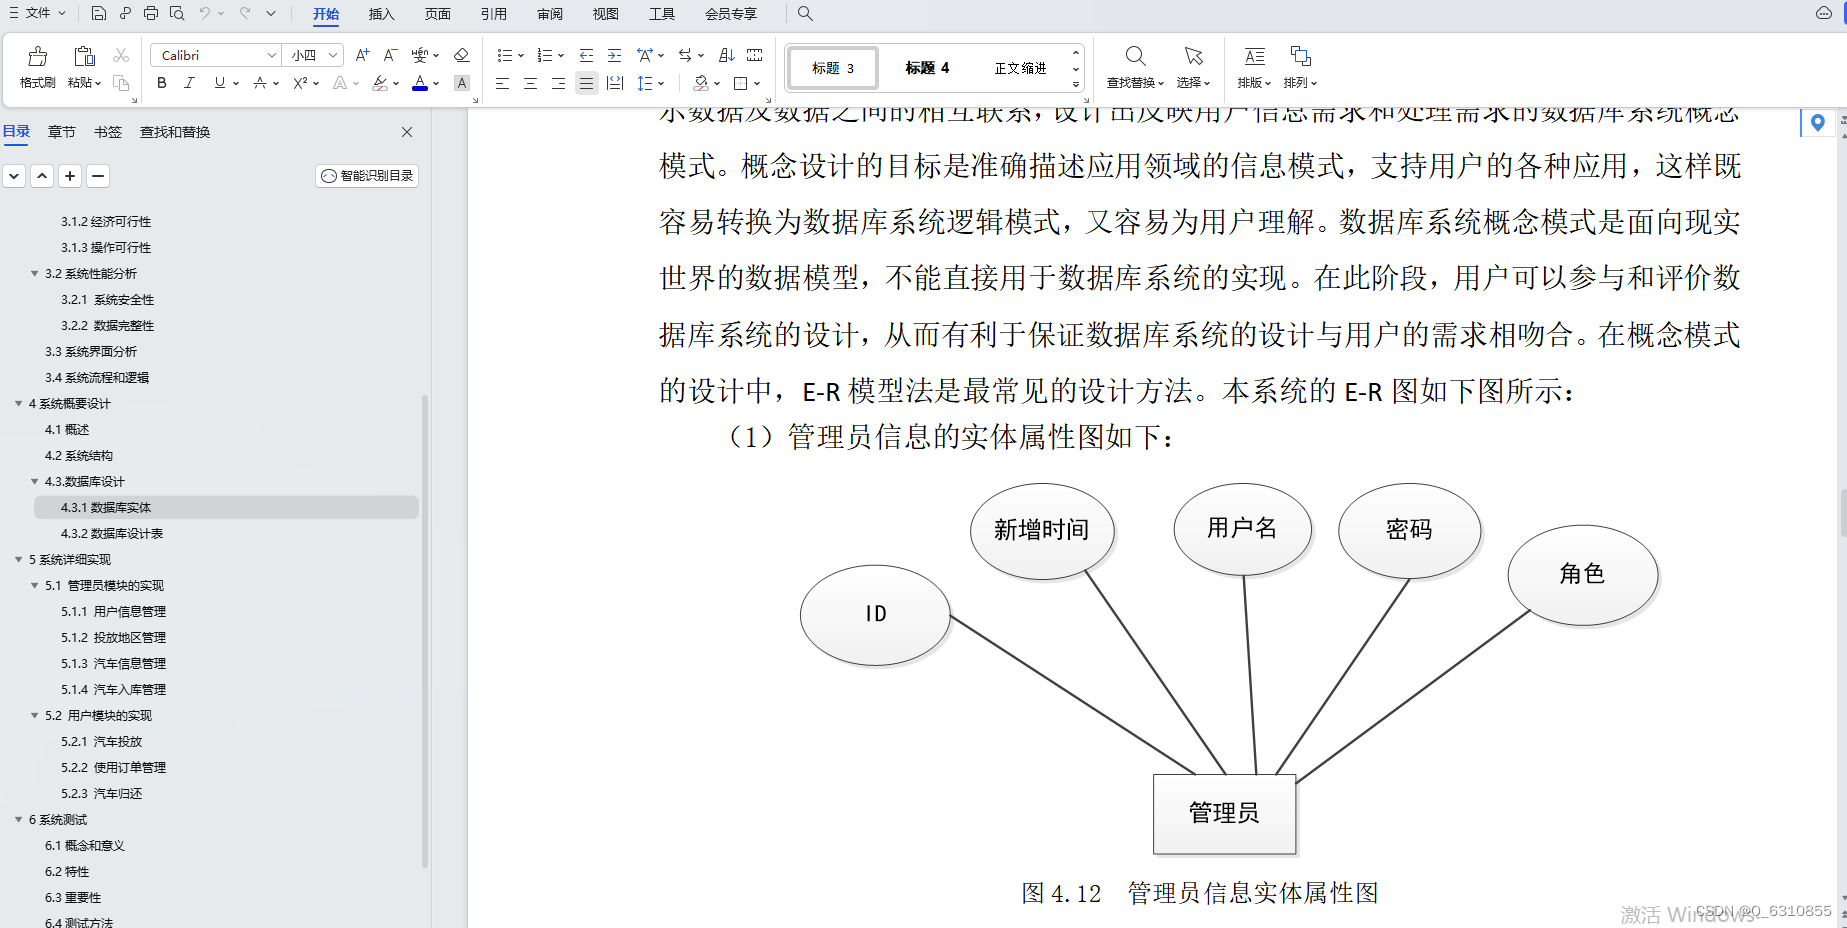Viewport: 1847px width, 928px height.
Task: Click the Redo arrow icon
Action: point(245,13)
